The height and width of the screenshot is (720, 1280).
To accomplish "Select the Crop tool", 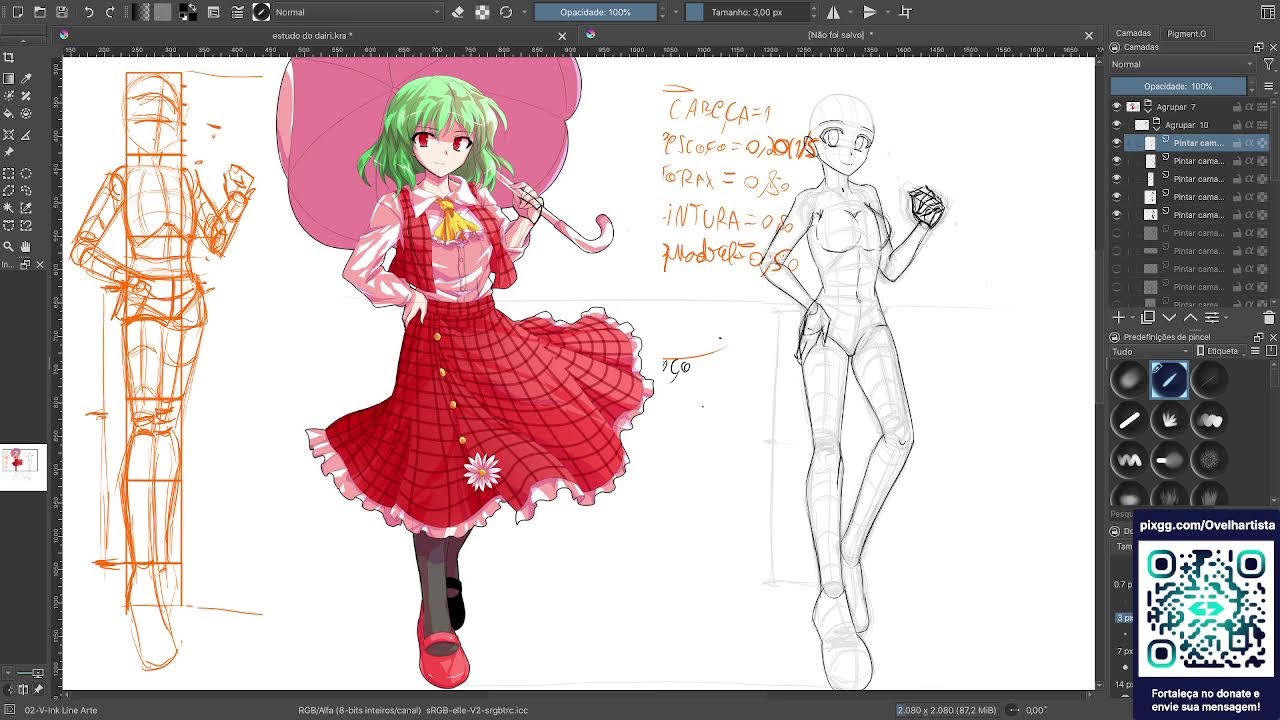I will 9,58.
